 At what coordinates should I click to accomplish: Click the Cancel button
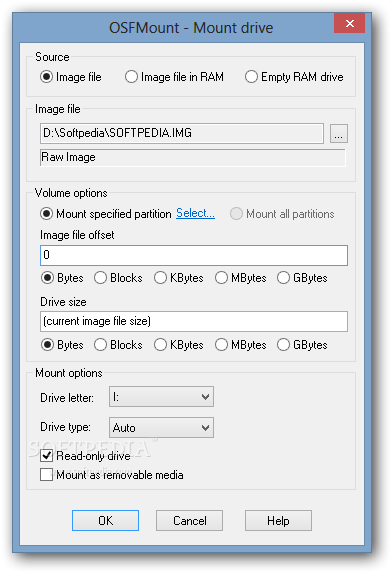[x=189, y=520]
